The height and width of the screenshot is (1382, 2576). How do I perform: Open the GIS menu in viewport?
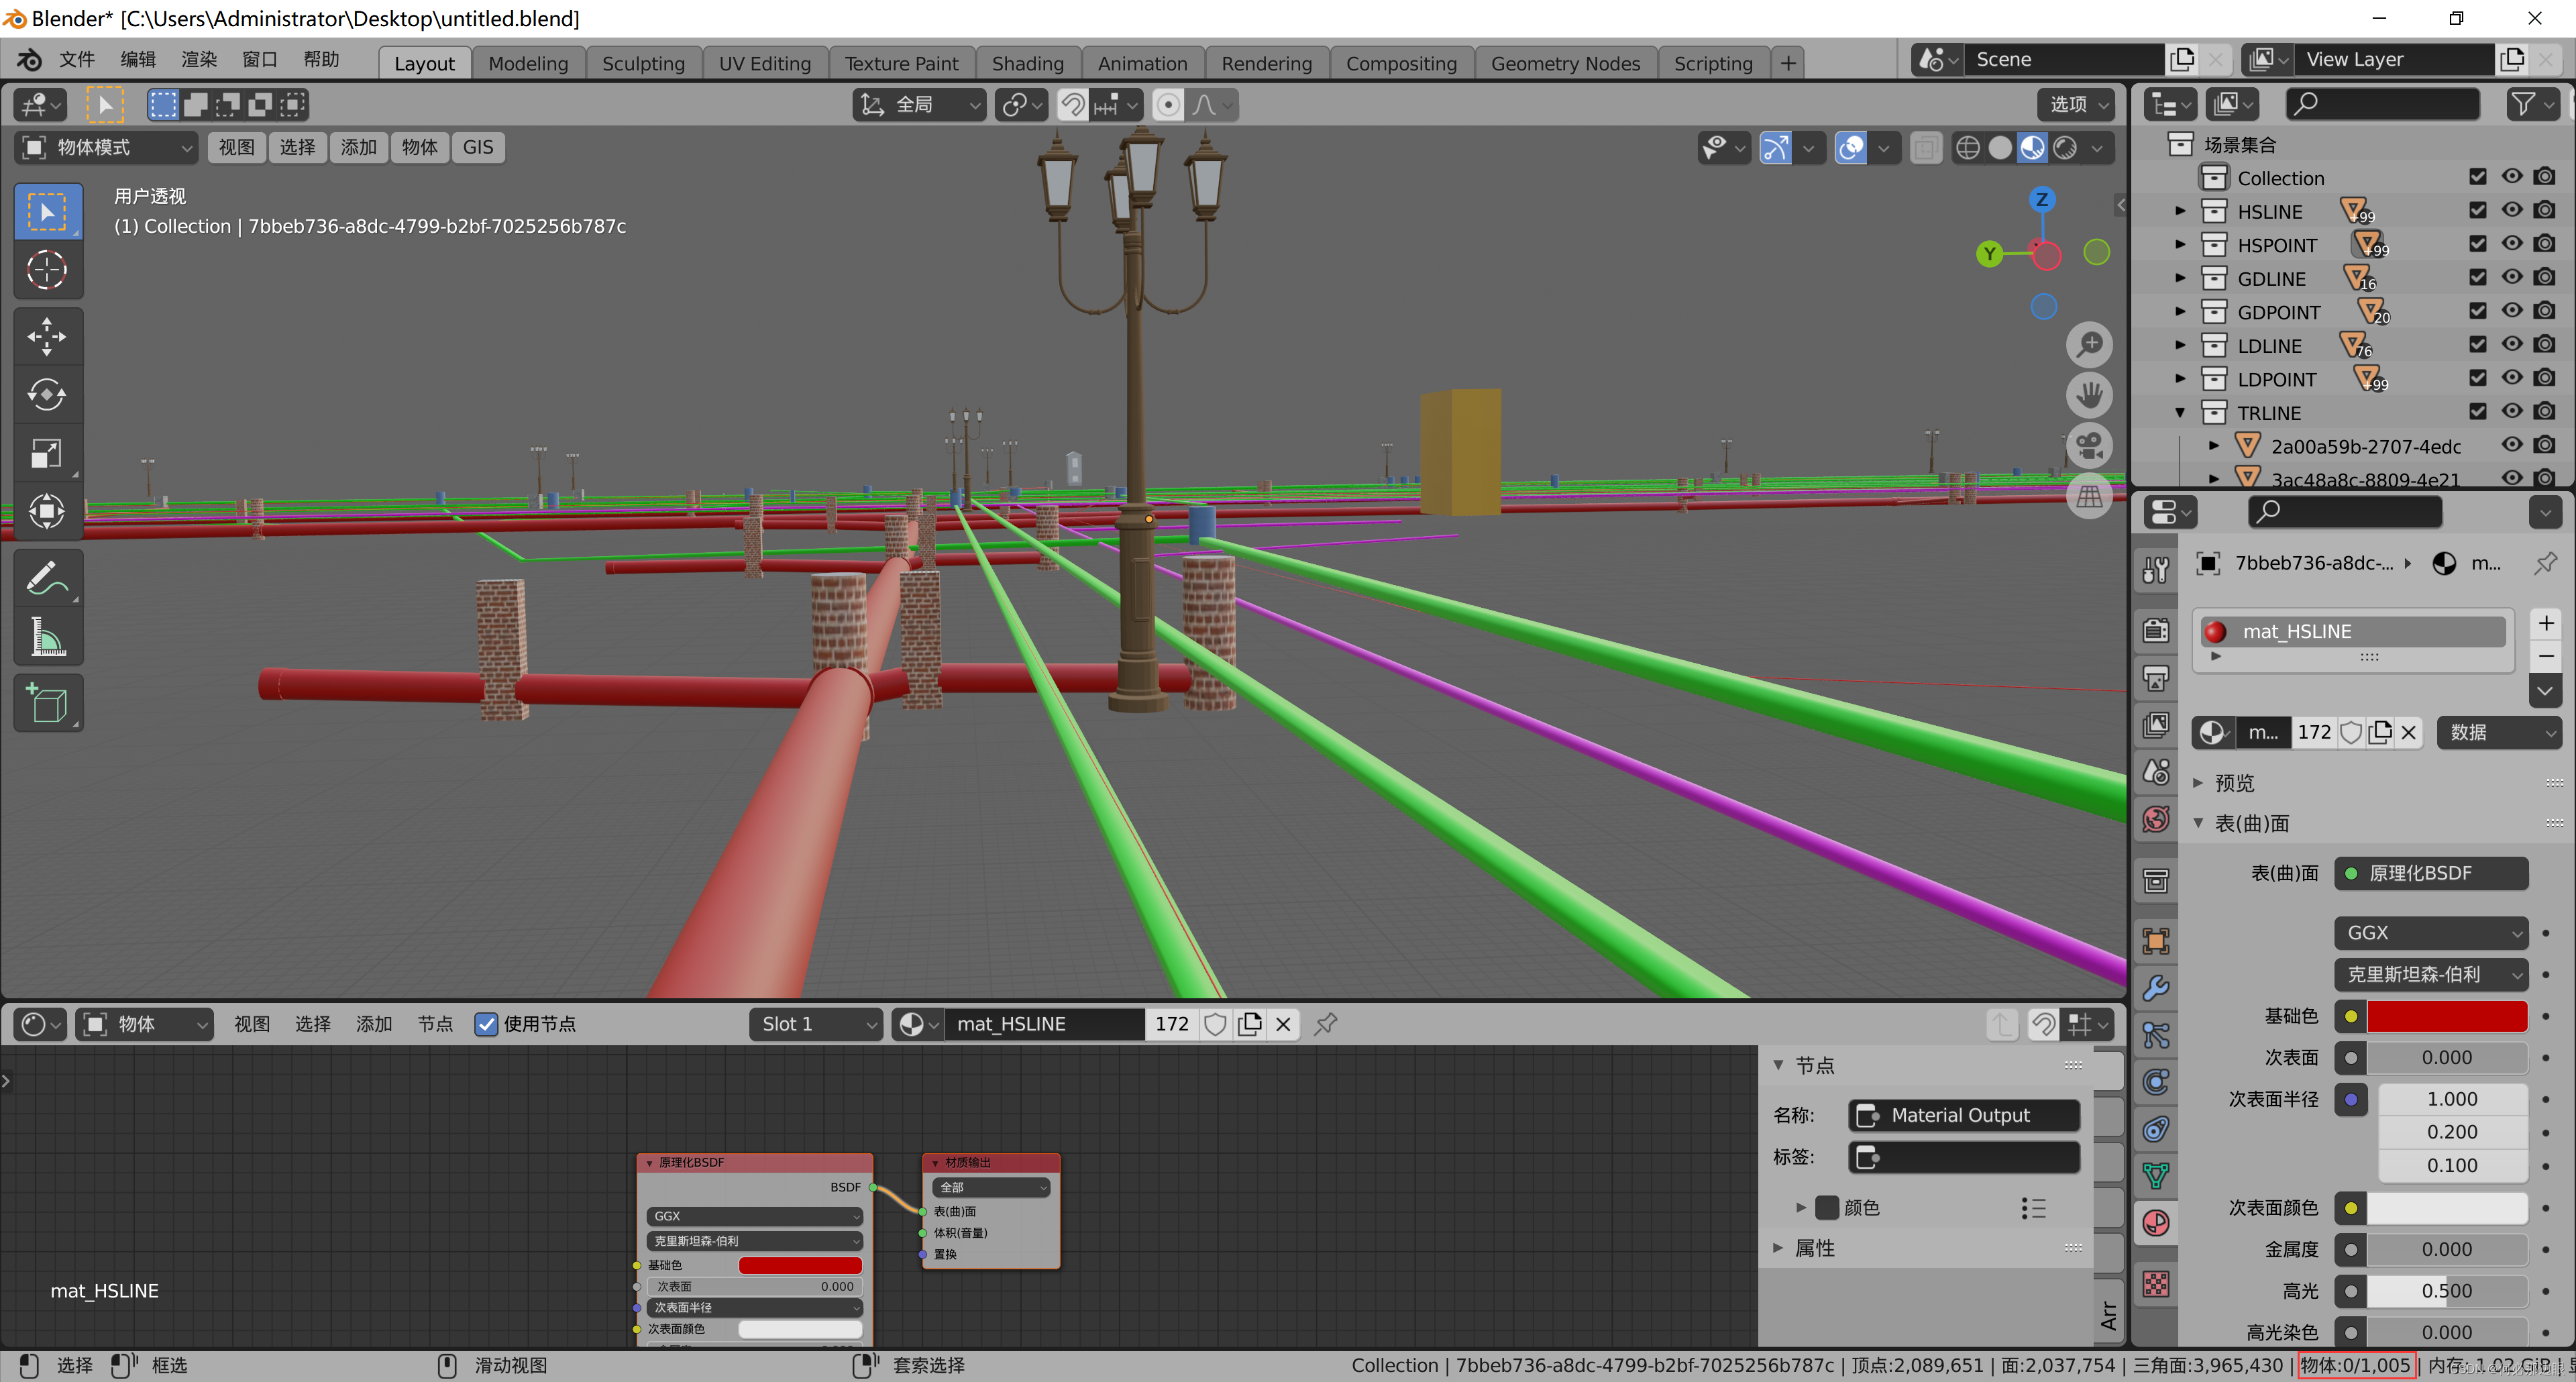coord(478,147)
